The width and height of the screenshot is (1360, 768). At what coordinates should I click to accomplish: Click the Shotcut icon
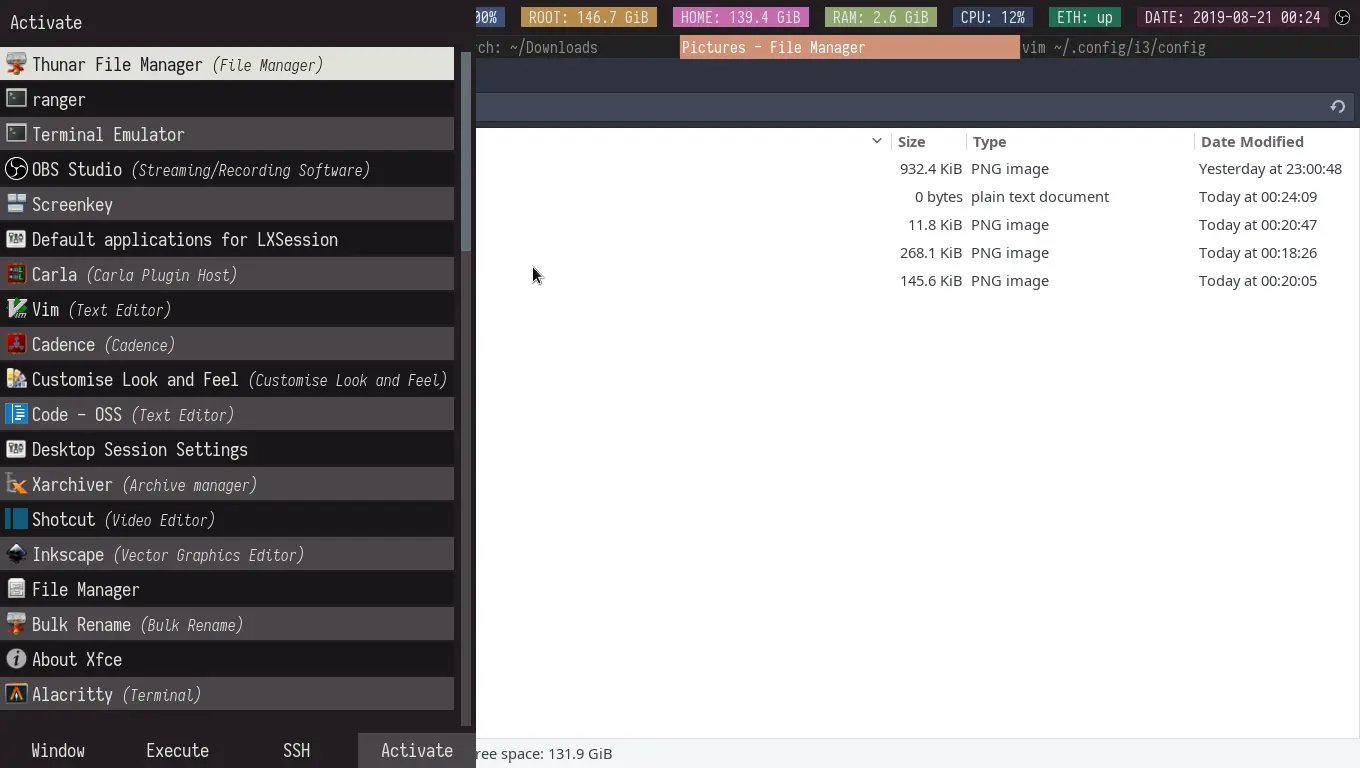click(16, 519)
